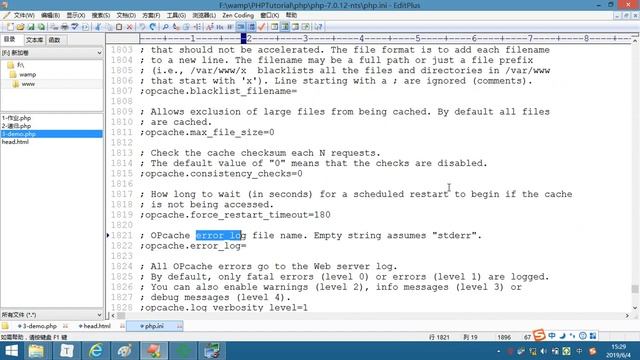Image resolution: width=640 pixels, height=360 pixels.
Task: Select the f:\ folder in directory tree
Action: 20,65
